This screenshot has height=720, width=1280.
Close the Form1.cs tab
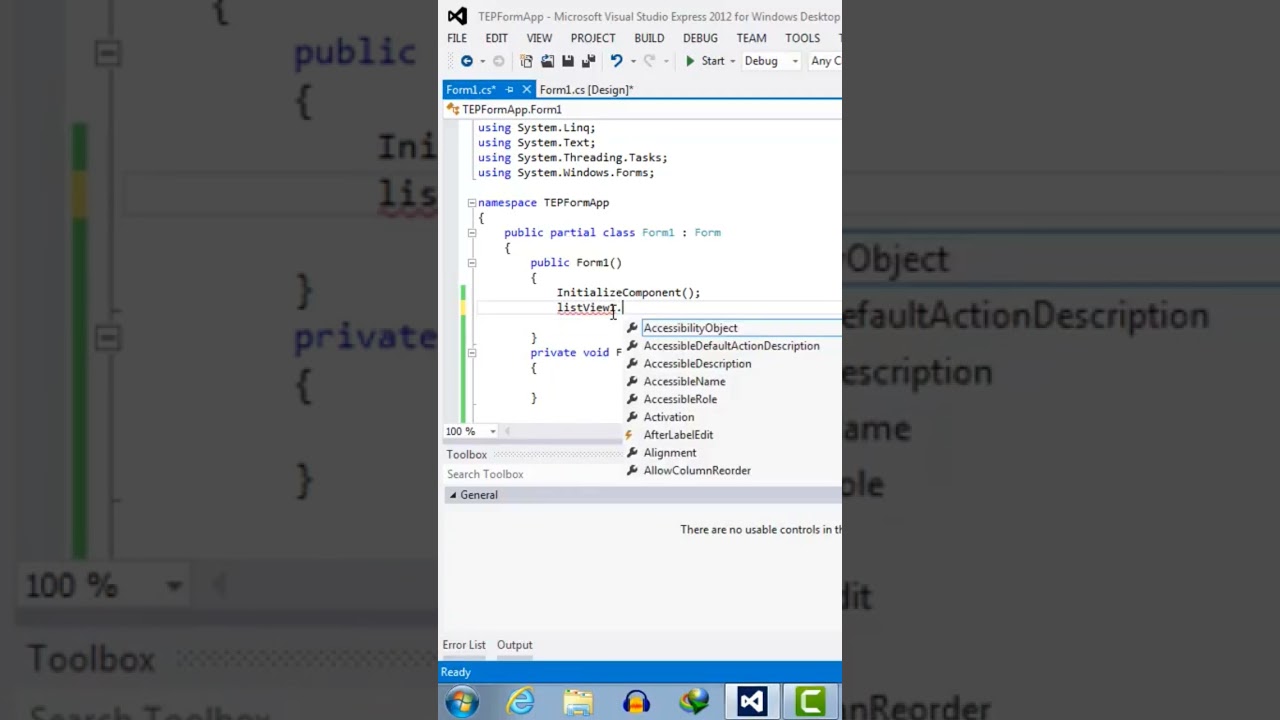(527, 90)
